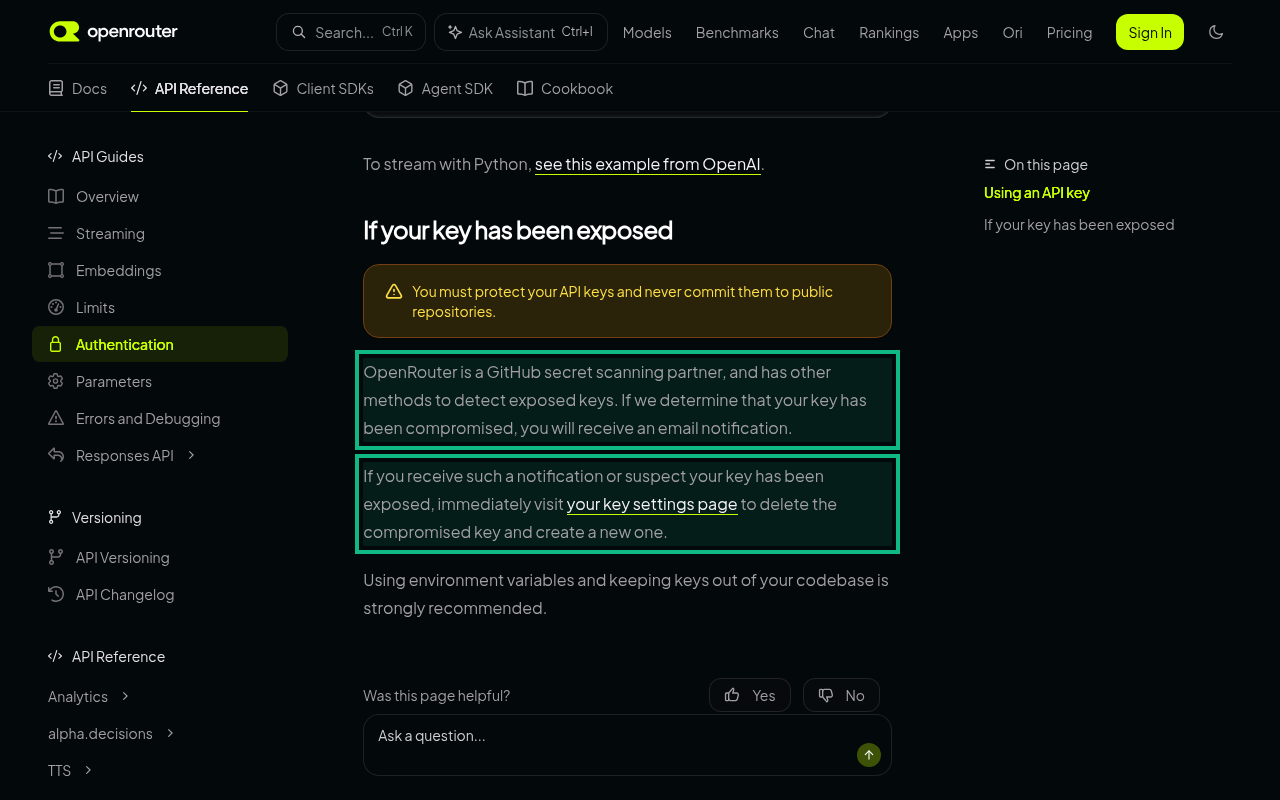Click the Limits gauge icon
Image resolution: width=1280 pixels, height=800 pixels.
56,307
